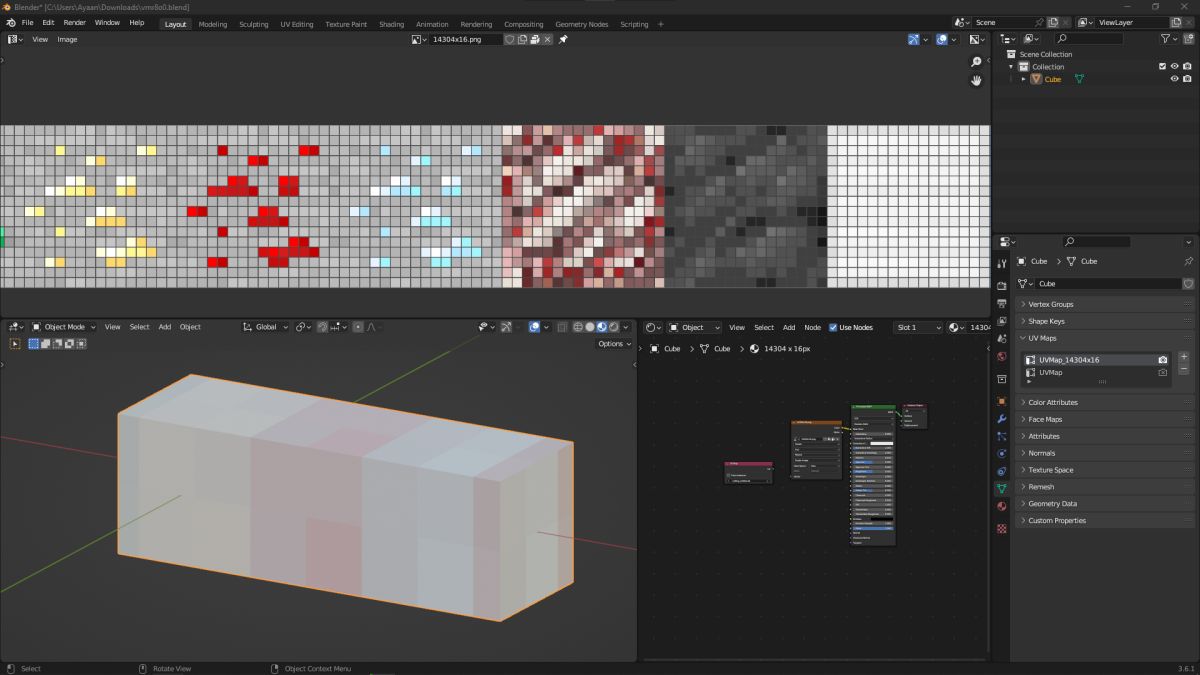Open the Slot 1 material dropdown

918,327
